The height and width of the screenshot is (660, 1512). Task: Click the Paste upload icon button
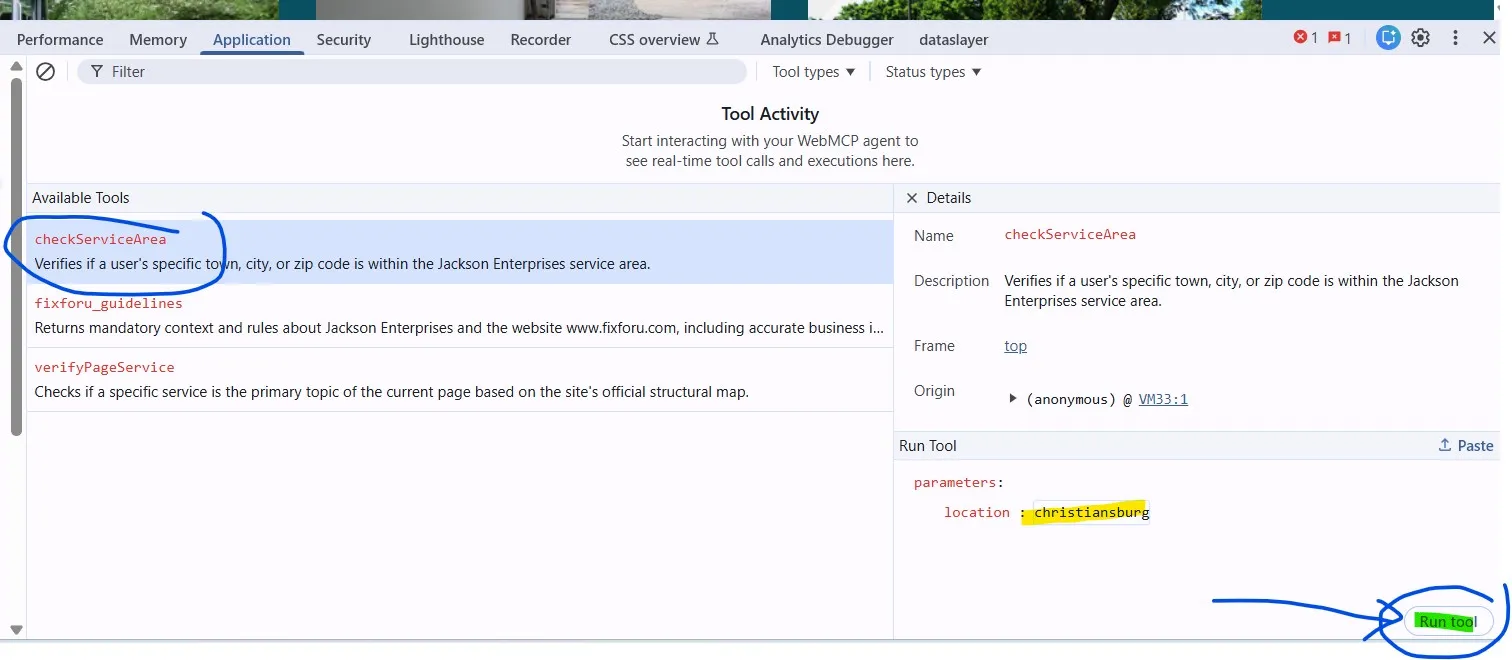pyautogui.click(x=1465, y=446)
